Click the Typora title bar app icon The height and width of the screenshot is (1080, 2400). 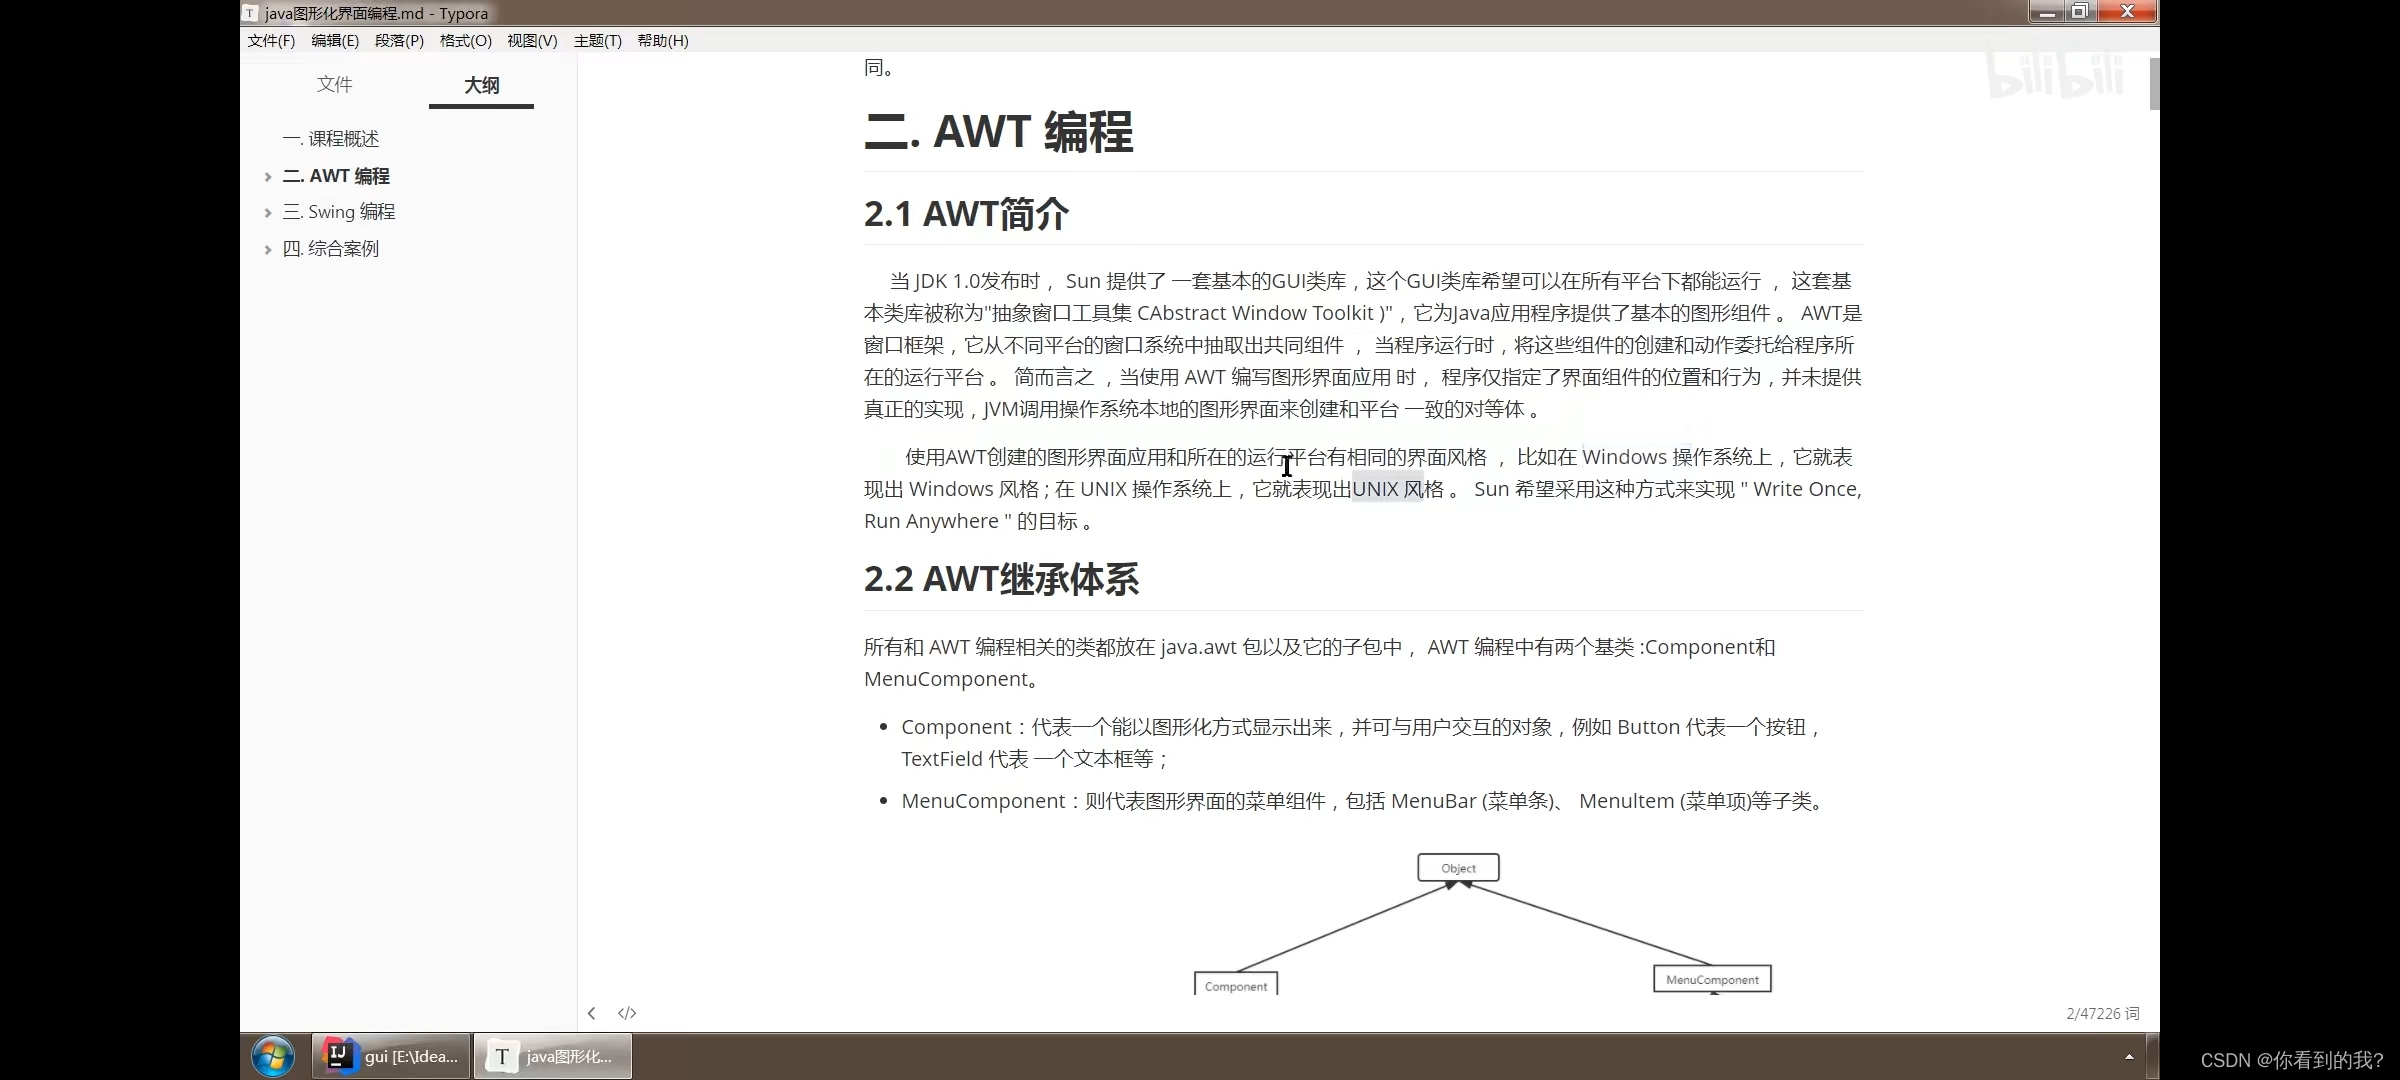(x=250, y=13)
